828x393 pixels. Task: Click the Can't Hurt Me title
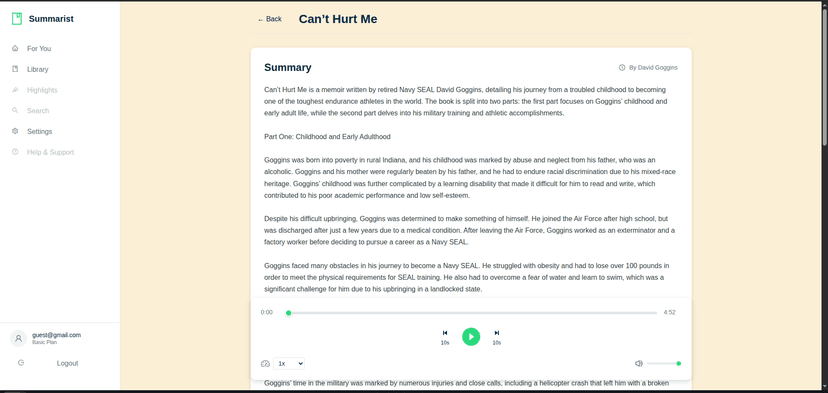coord(338,19)
